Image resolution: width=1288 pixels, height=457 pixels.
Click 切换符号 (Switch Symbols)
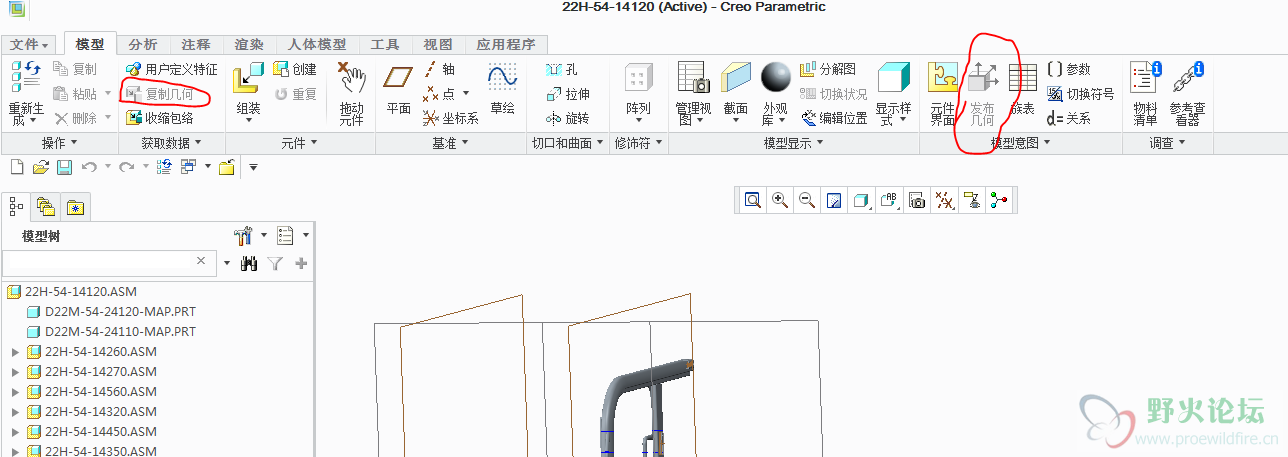(1080, 93)
